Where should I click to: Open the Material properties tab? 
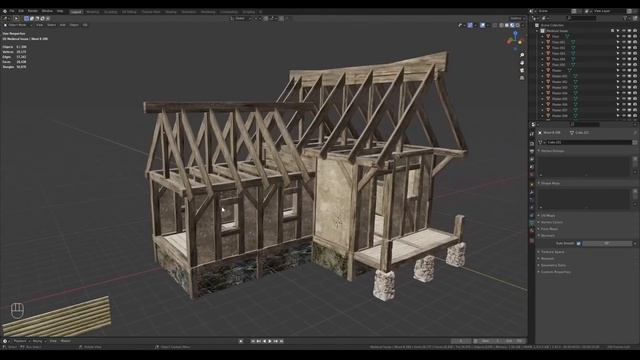point(531,231)
